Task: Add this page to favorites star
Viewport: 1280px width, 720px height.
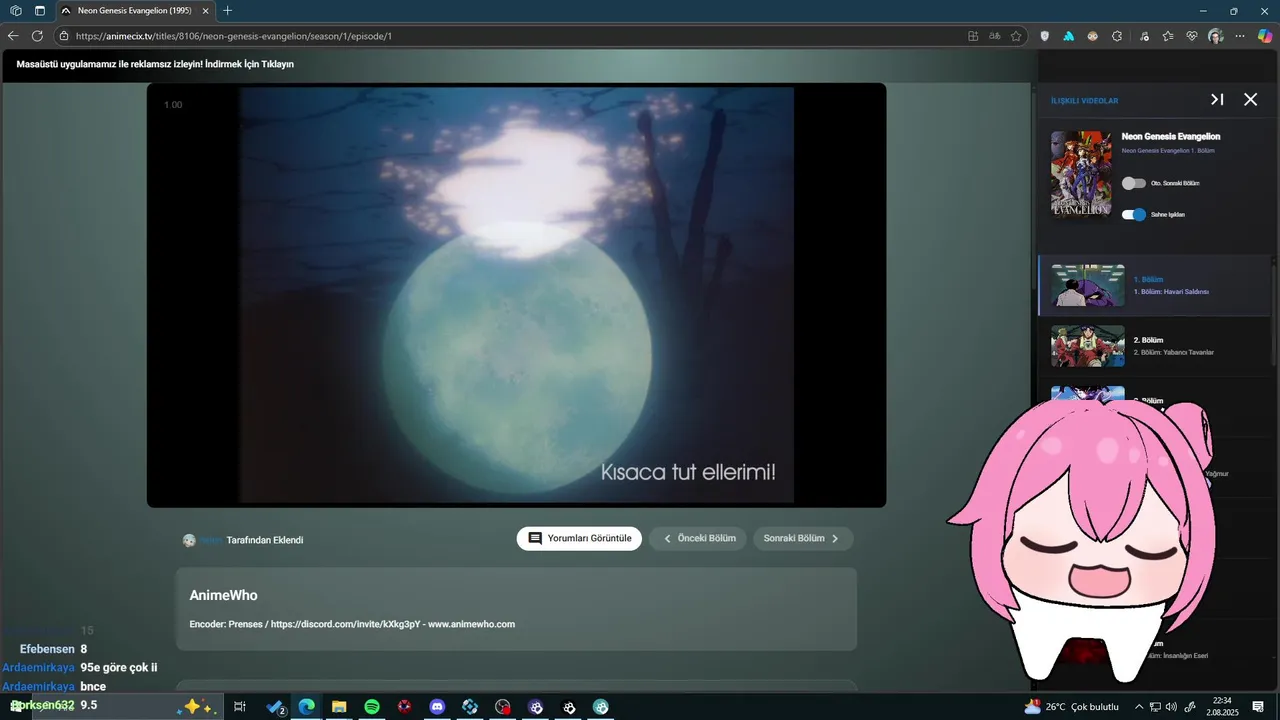Action: pyautogui.click(x=1016, y=36)
